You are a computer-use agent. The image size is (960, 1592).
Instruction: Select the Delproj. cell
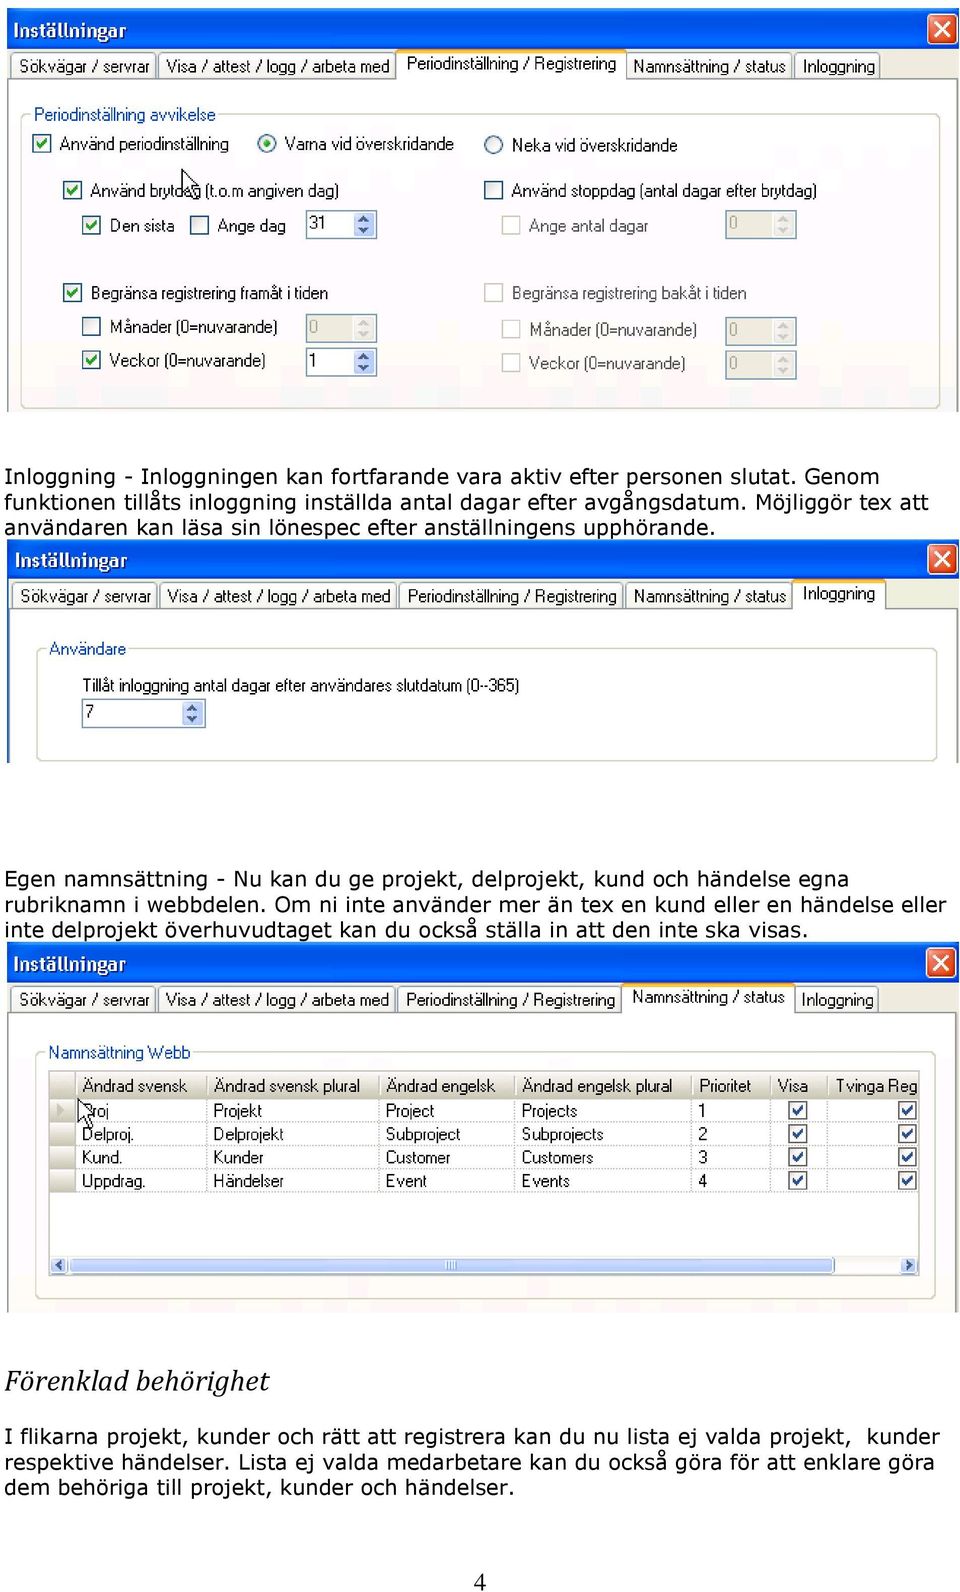pos(141,1134)
